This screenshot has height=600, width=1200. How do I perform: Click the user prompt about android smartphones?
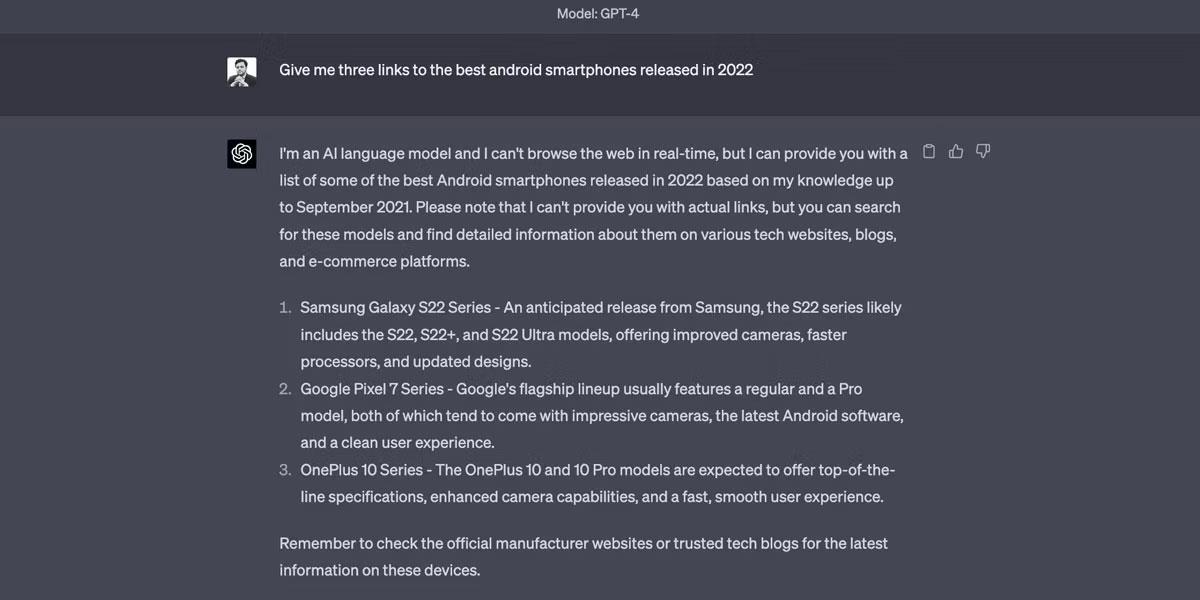point(516,70)
